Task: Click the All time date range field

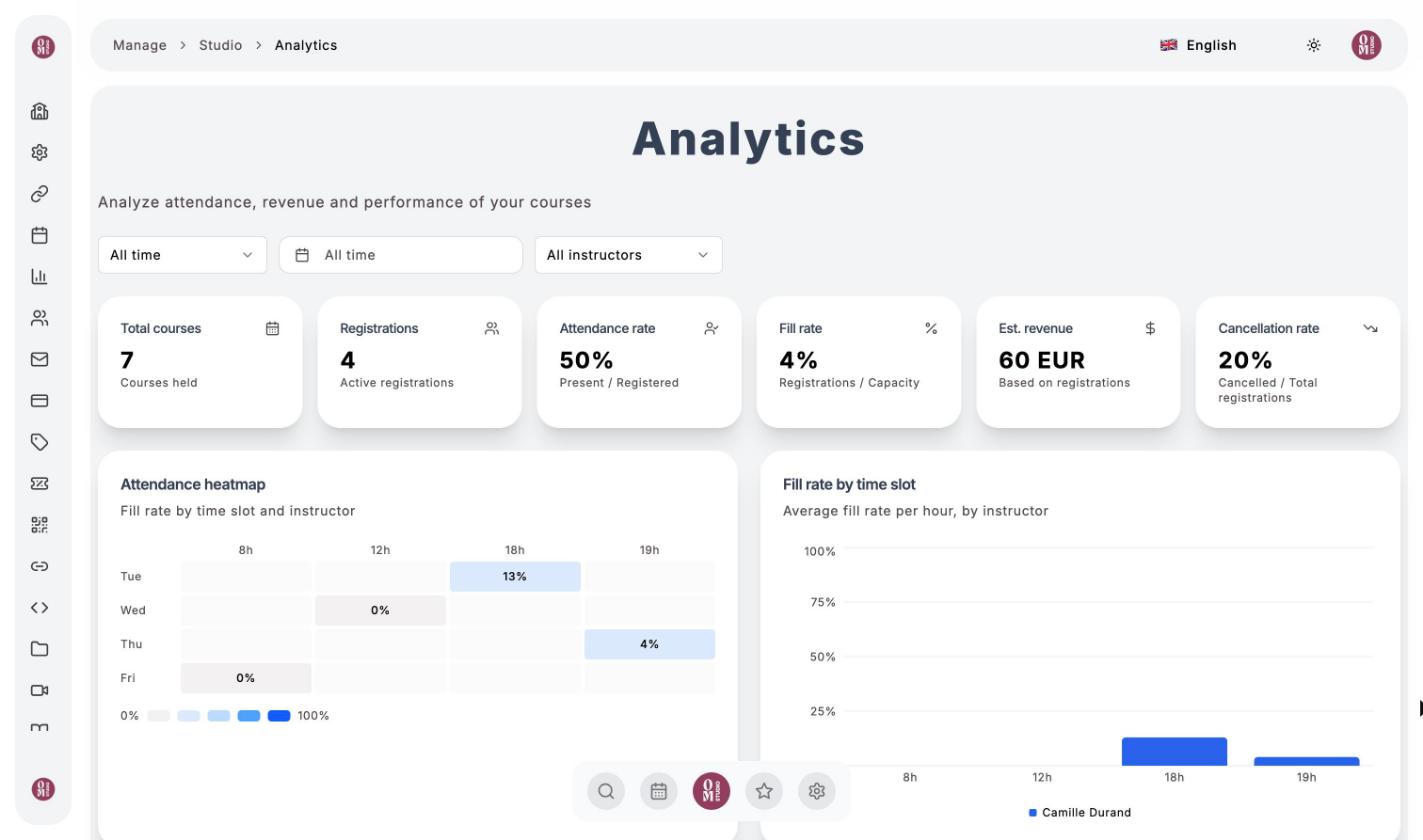Action: [401, 255]
